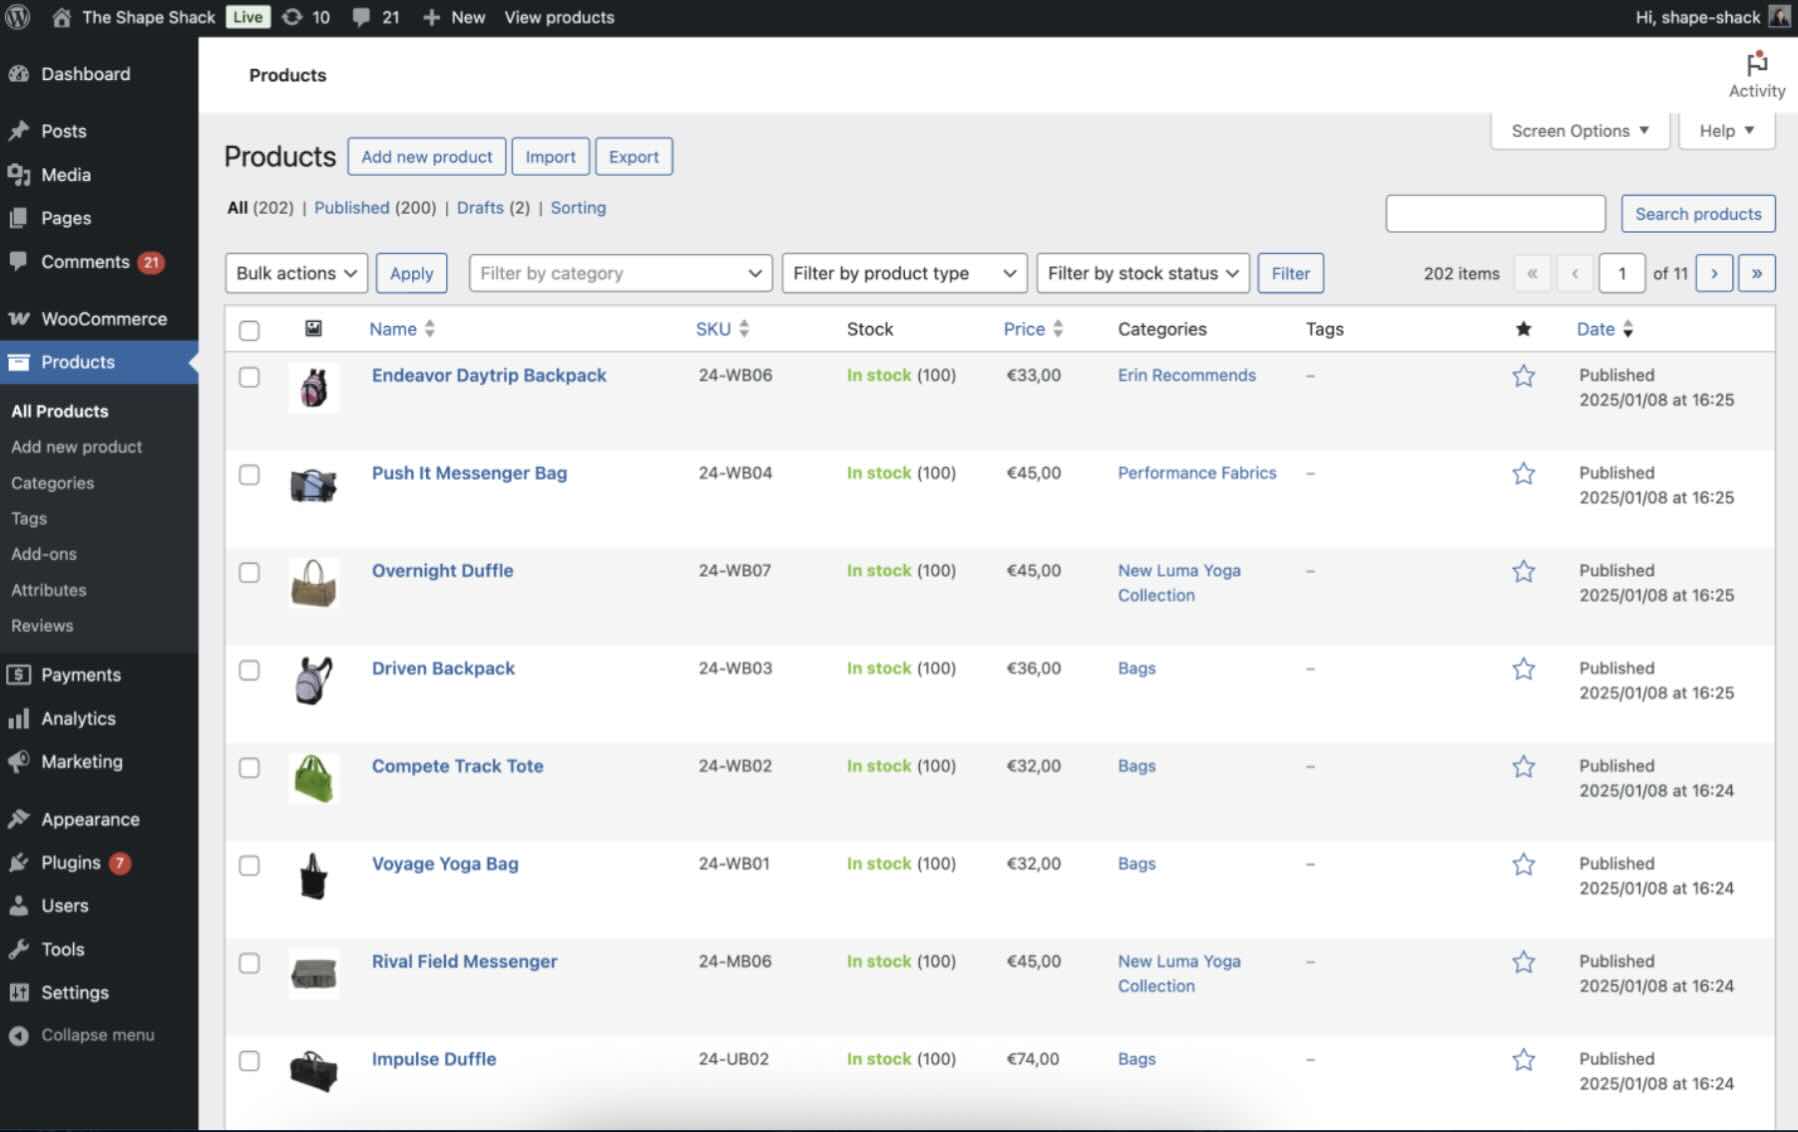1798x1132 pixels.
Task: Click the Export button
Action: pos(634,157)
